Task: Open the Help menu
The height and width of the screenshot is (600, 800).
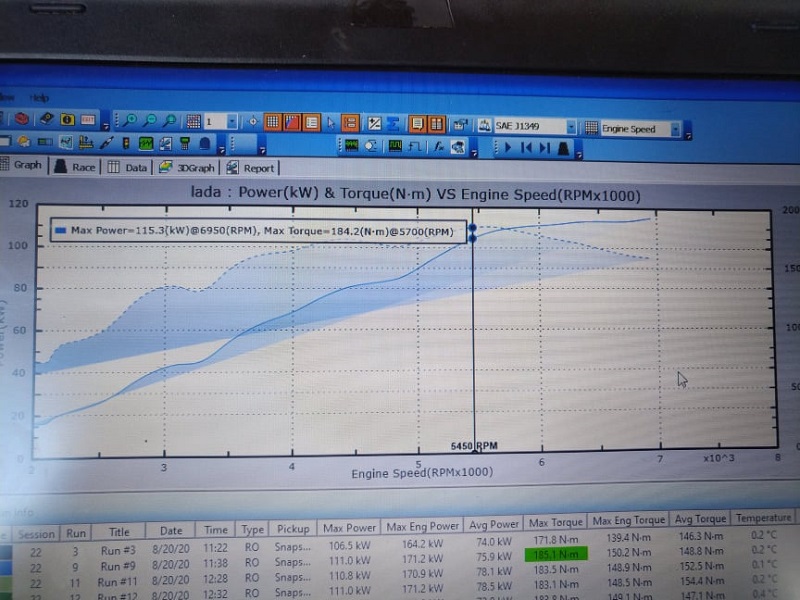Action: [x=39, y=97]
